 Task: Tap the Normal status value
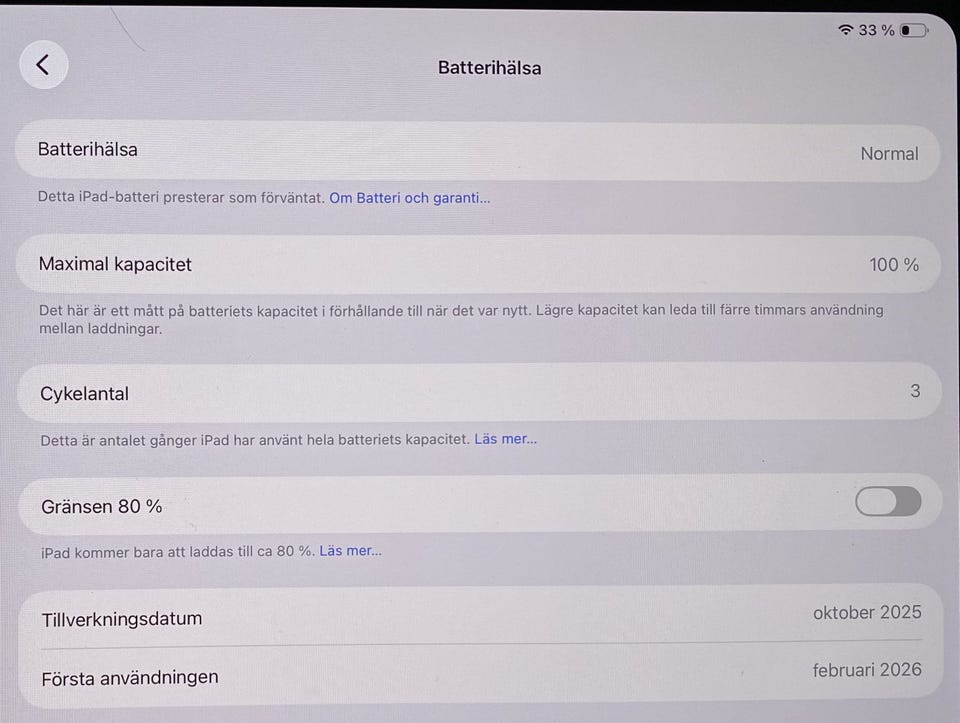tap(889, 154)
